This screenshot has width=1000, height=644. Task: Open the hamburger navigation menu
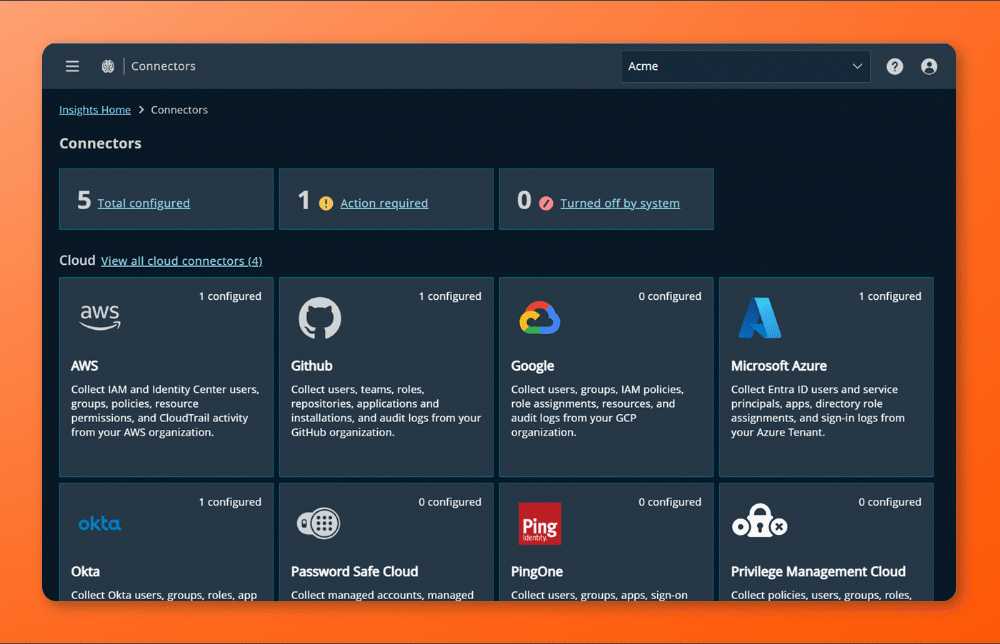tap(72, 66)
